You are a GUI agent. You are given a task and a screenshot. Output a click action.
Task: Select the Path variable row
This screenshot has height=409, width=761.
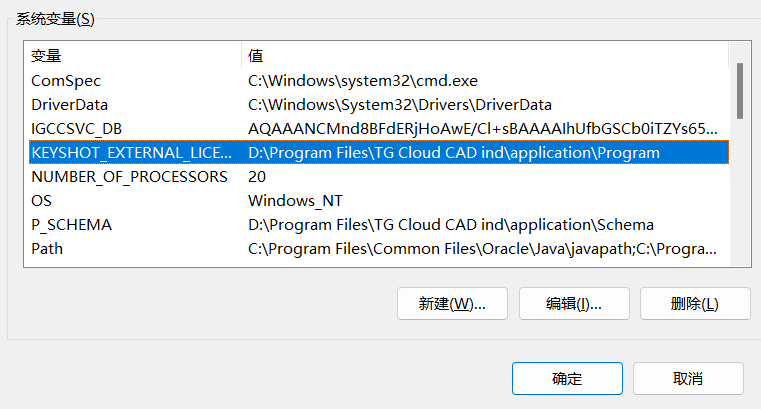379,248
